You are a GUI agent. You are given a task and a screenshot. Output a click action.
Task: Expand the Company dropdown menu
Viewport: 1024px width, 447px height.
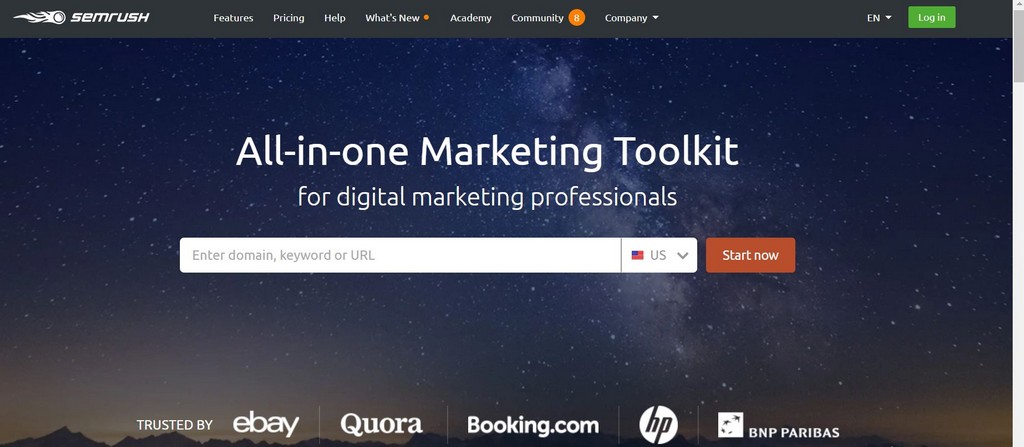click(x=632, y=18)
